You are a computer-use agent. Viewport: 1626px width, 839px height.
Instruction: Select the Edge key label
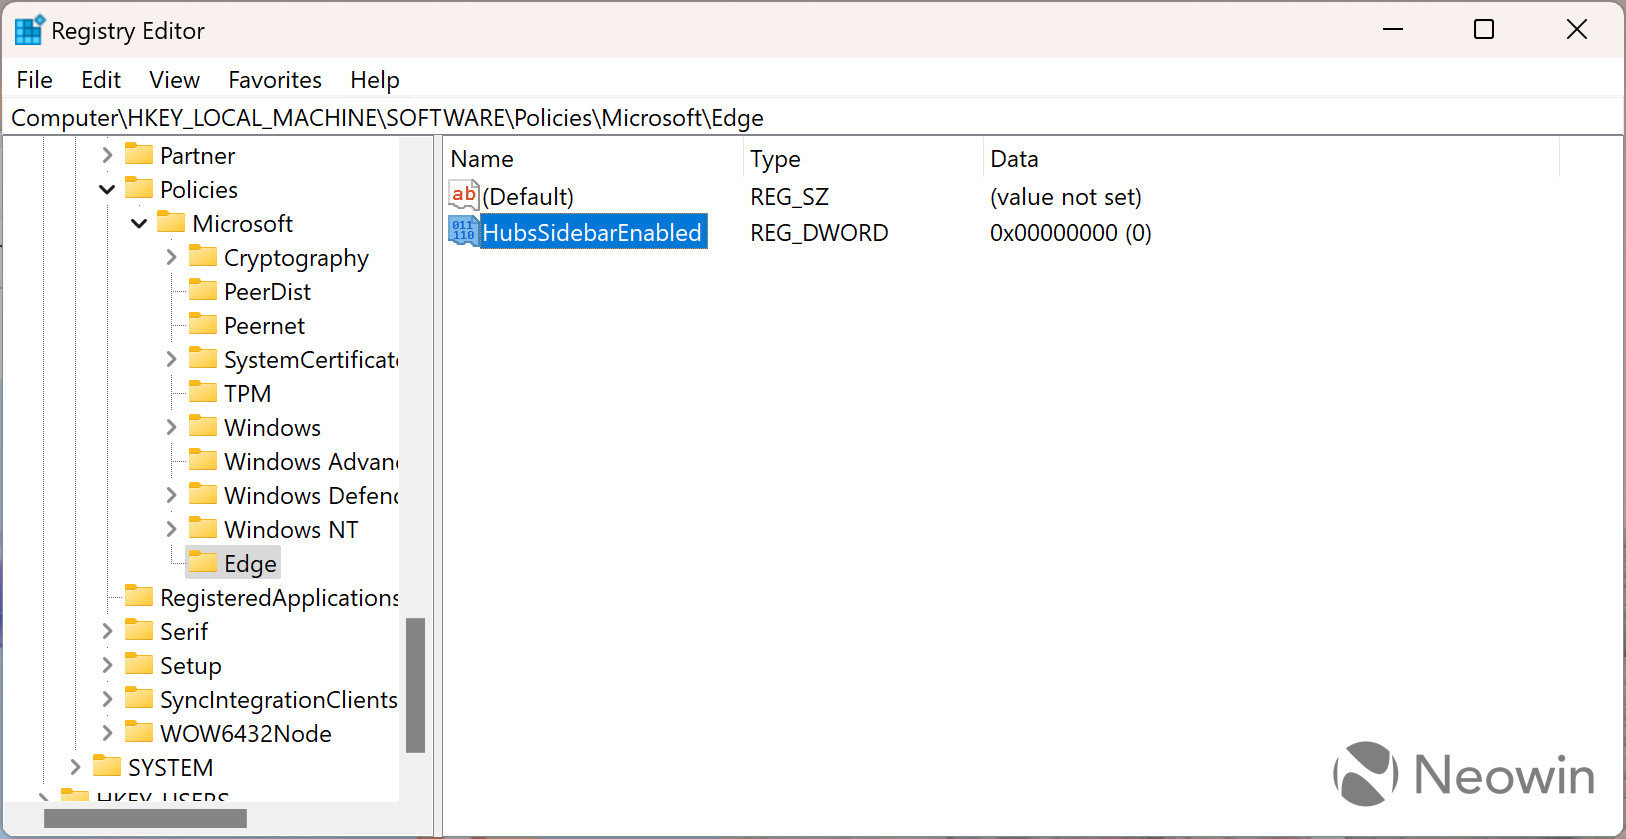pos(250,564)
